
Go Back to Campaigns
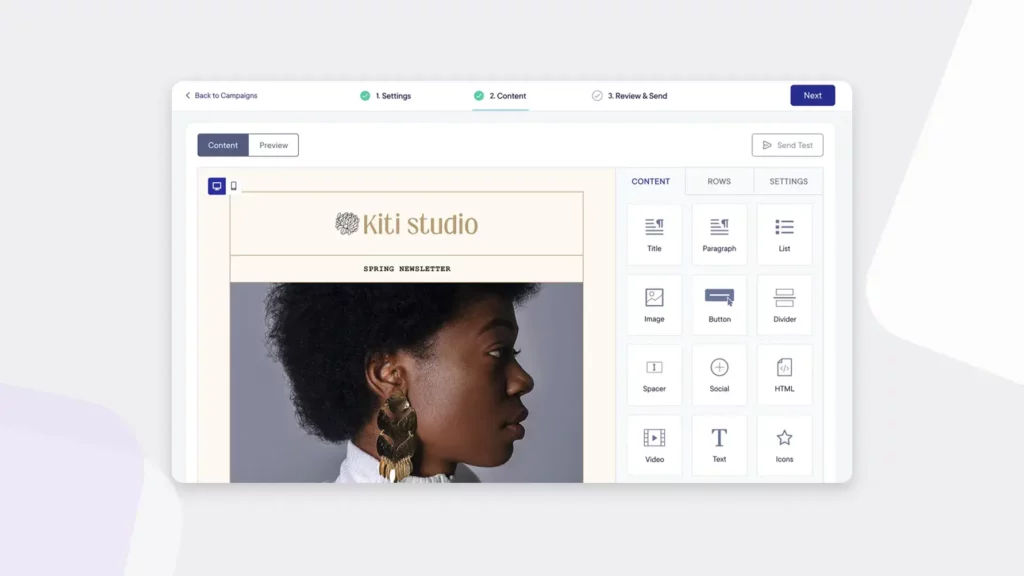pos(221,95)
